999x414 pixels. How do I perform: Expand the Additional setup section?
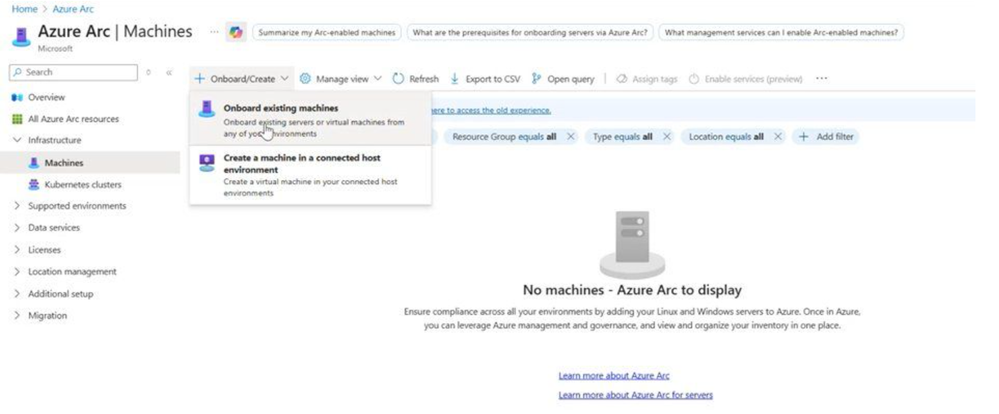17,294
